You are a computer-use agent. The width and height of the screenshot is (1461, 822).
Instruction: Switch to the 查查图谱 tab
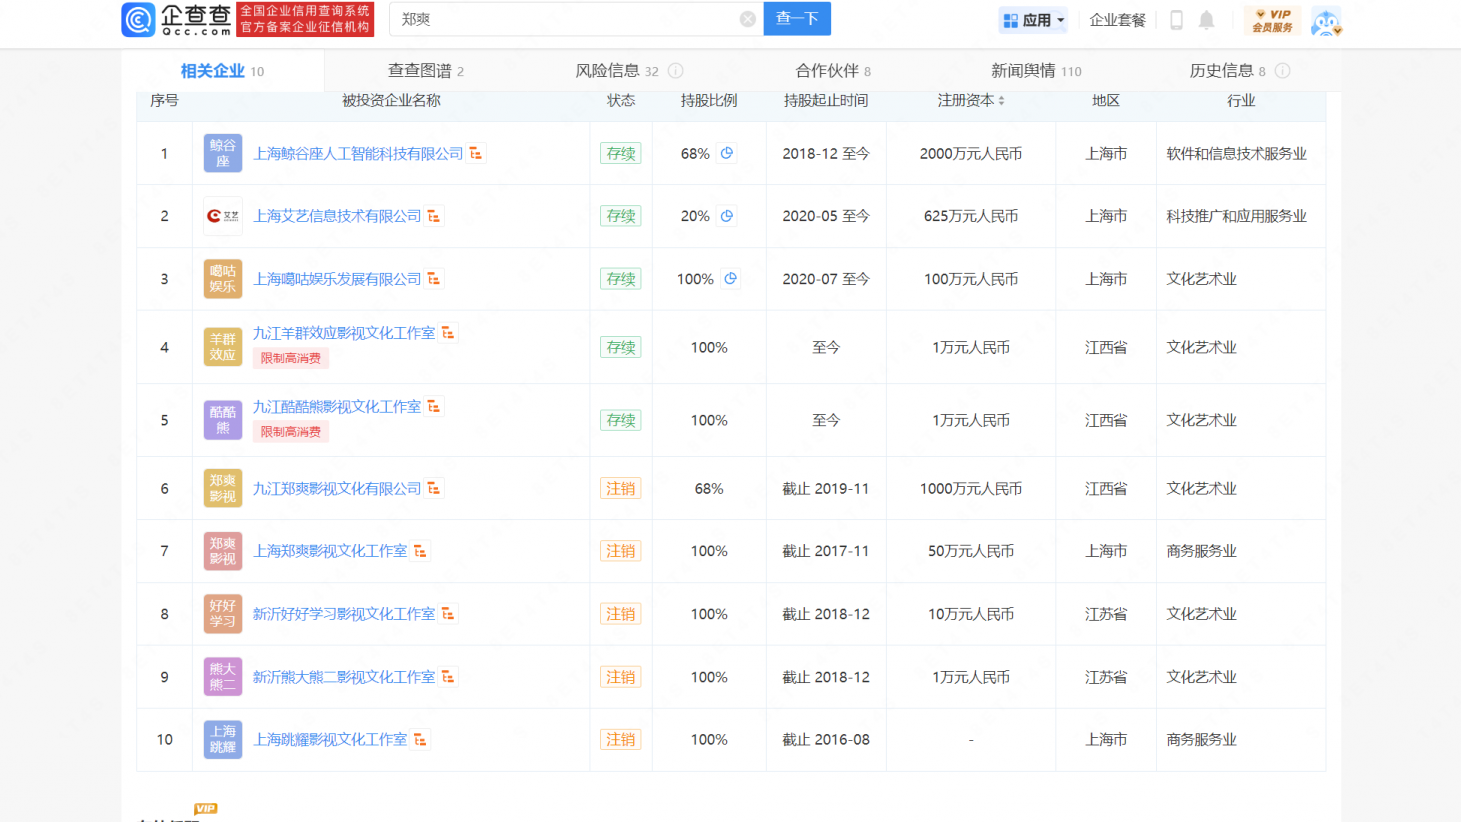point(425,71)
